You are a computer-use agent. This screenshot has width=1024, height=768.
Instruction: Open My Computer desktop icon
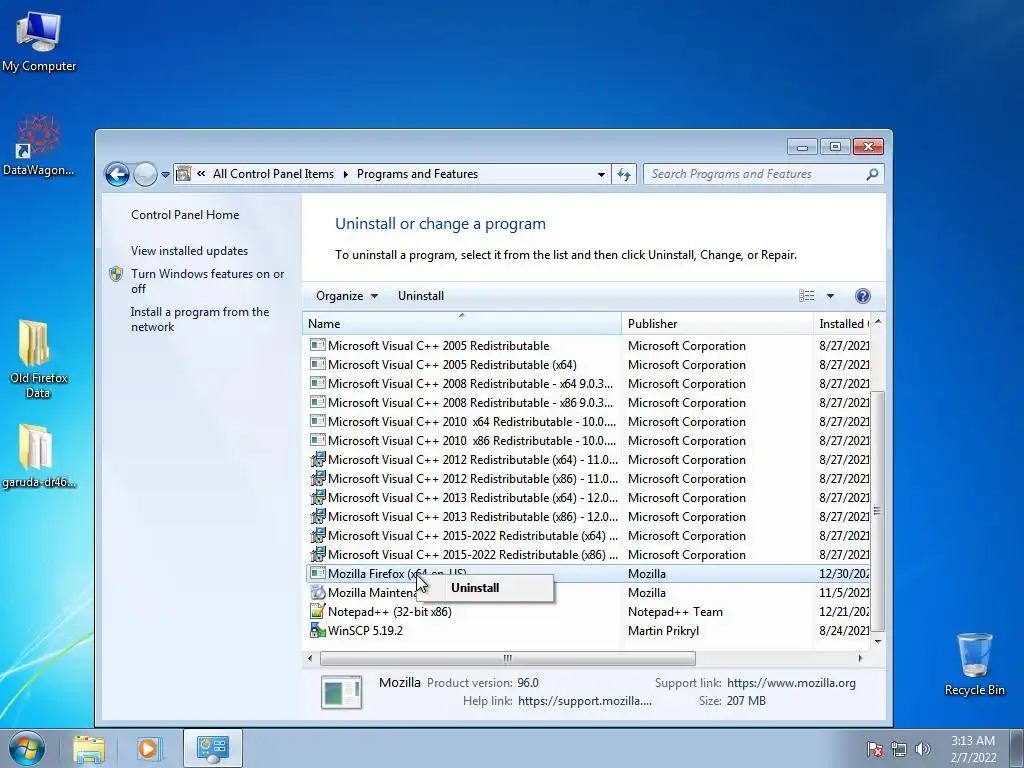pyautogui.click(x=39, y=40)
